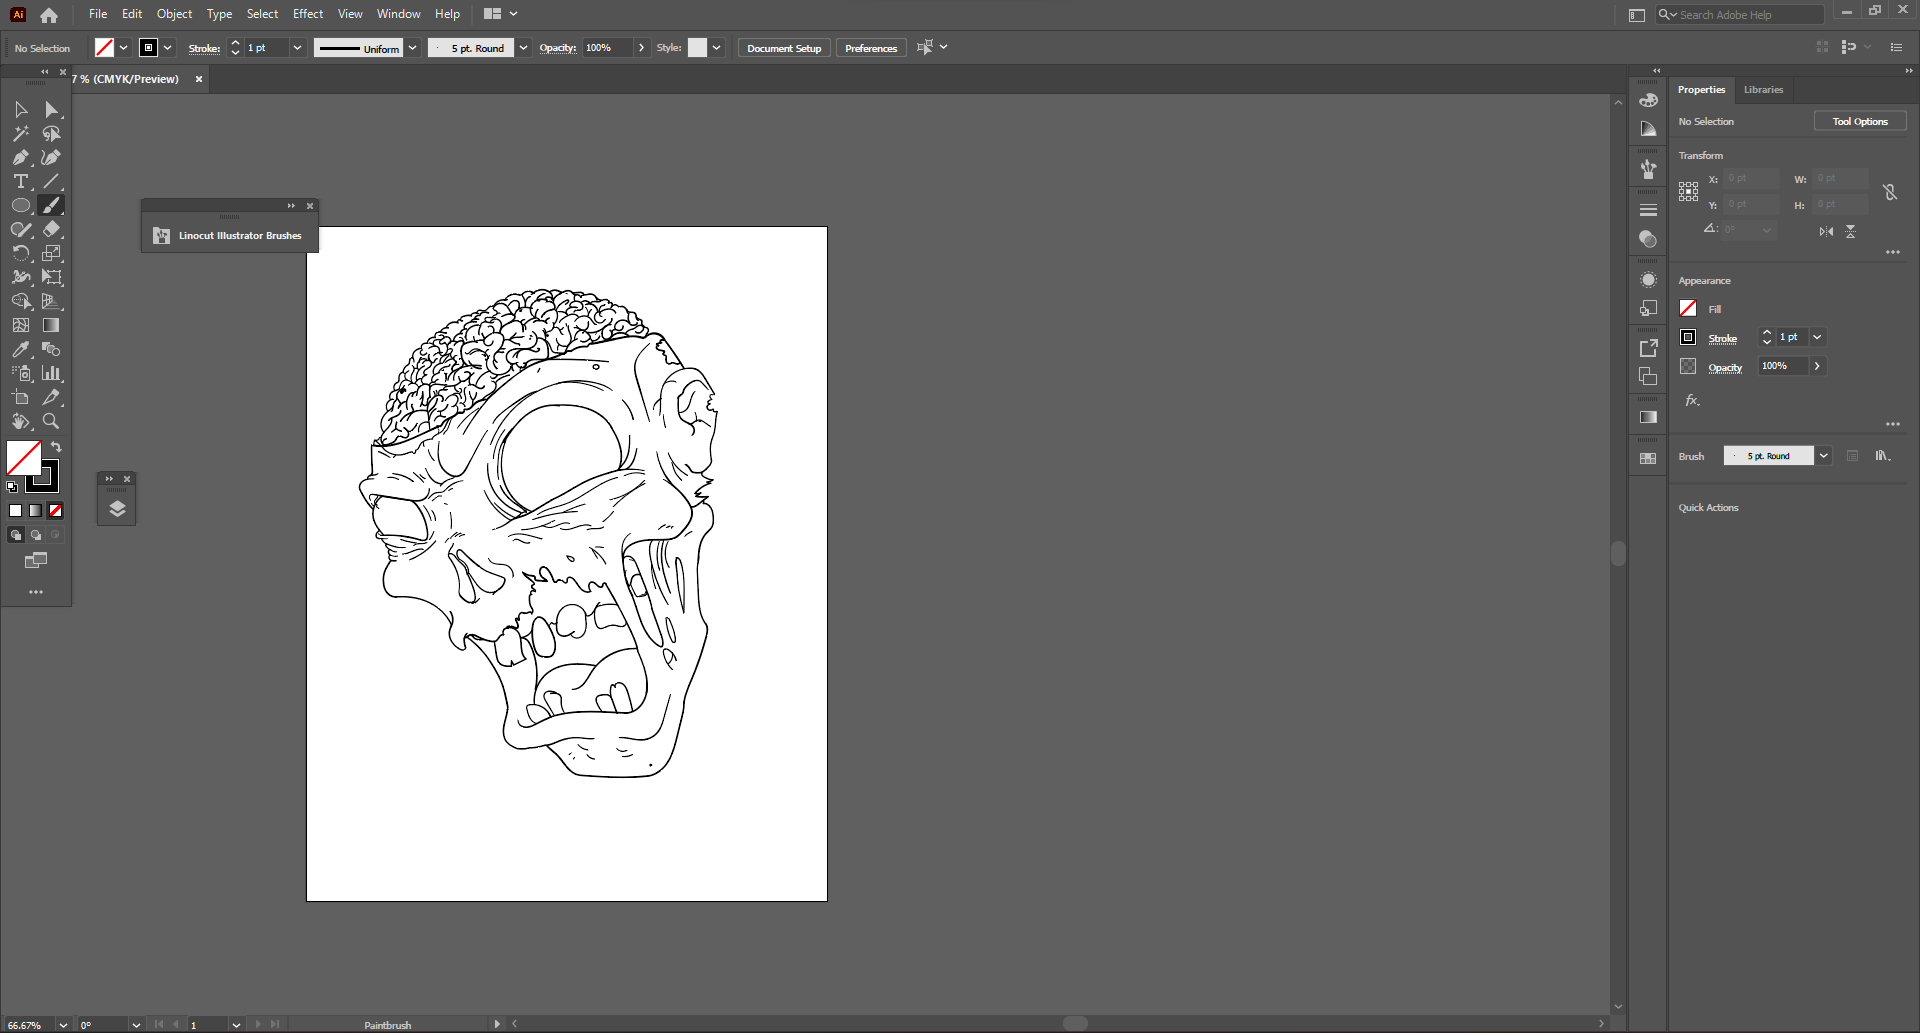Click the Tool Options button
Image resolution: width=1920 pixels, height=1033 pixels.
coord(1860,121)
